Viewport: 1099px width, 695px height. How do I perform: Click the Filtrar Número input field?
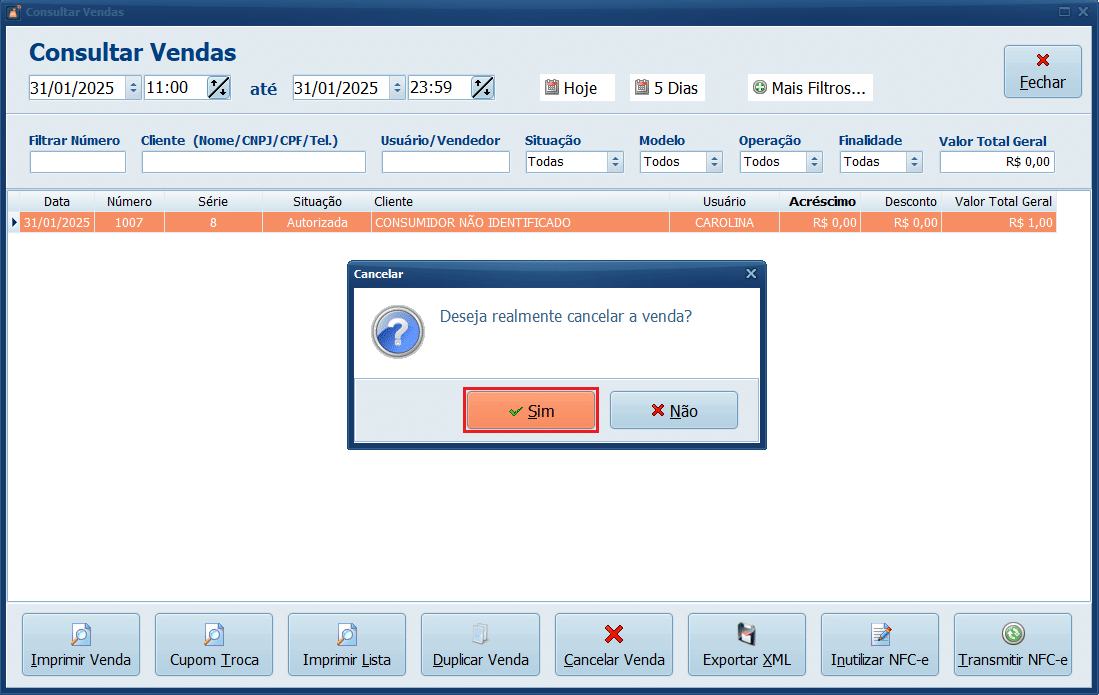point(78,162)
